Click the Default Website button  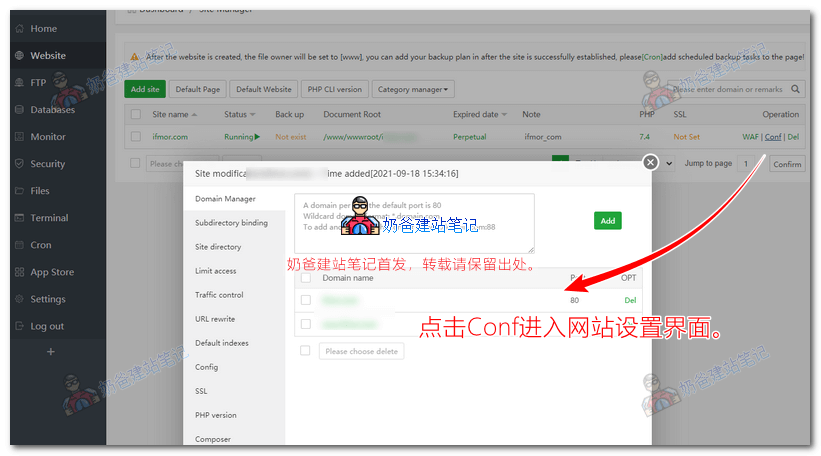tap(263, 90)
